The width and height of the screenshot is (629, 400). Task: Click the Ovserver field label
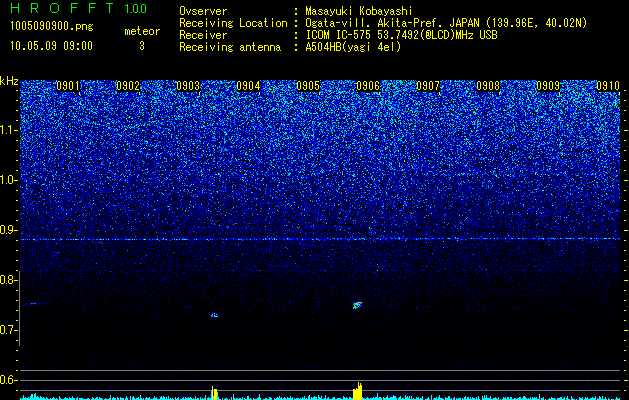pos(203,11)
